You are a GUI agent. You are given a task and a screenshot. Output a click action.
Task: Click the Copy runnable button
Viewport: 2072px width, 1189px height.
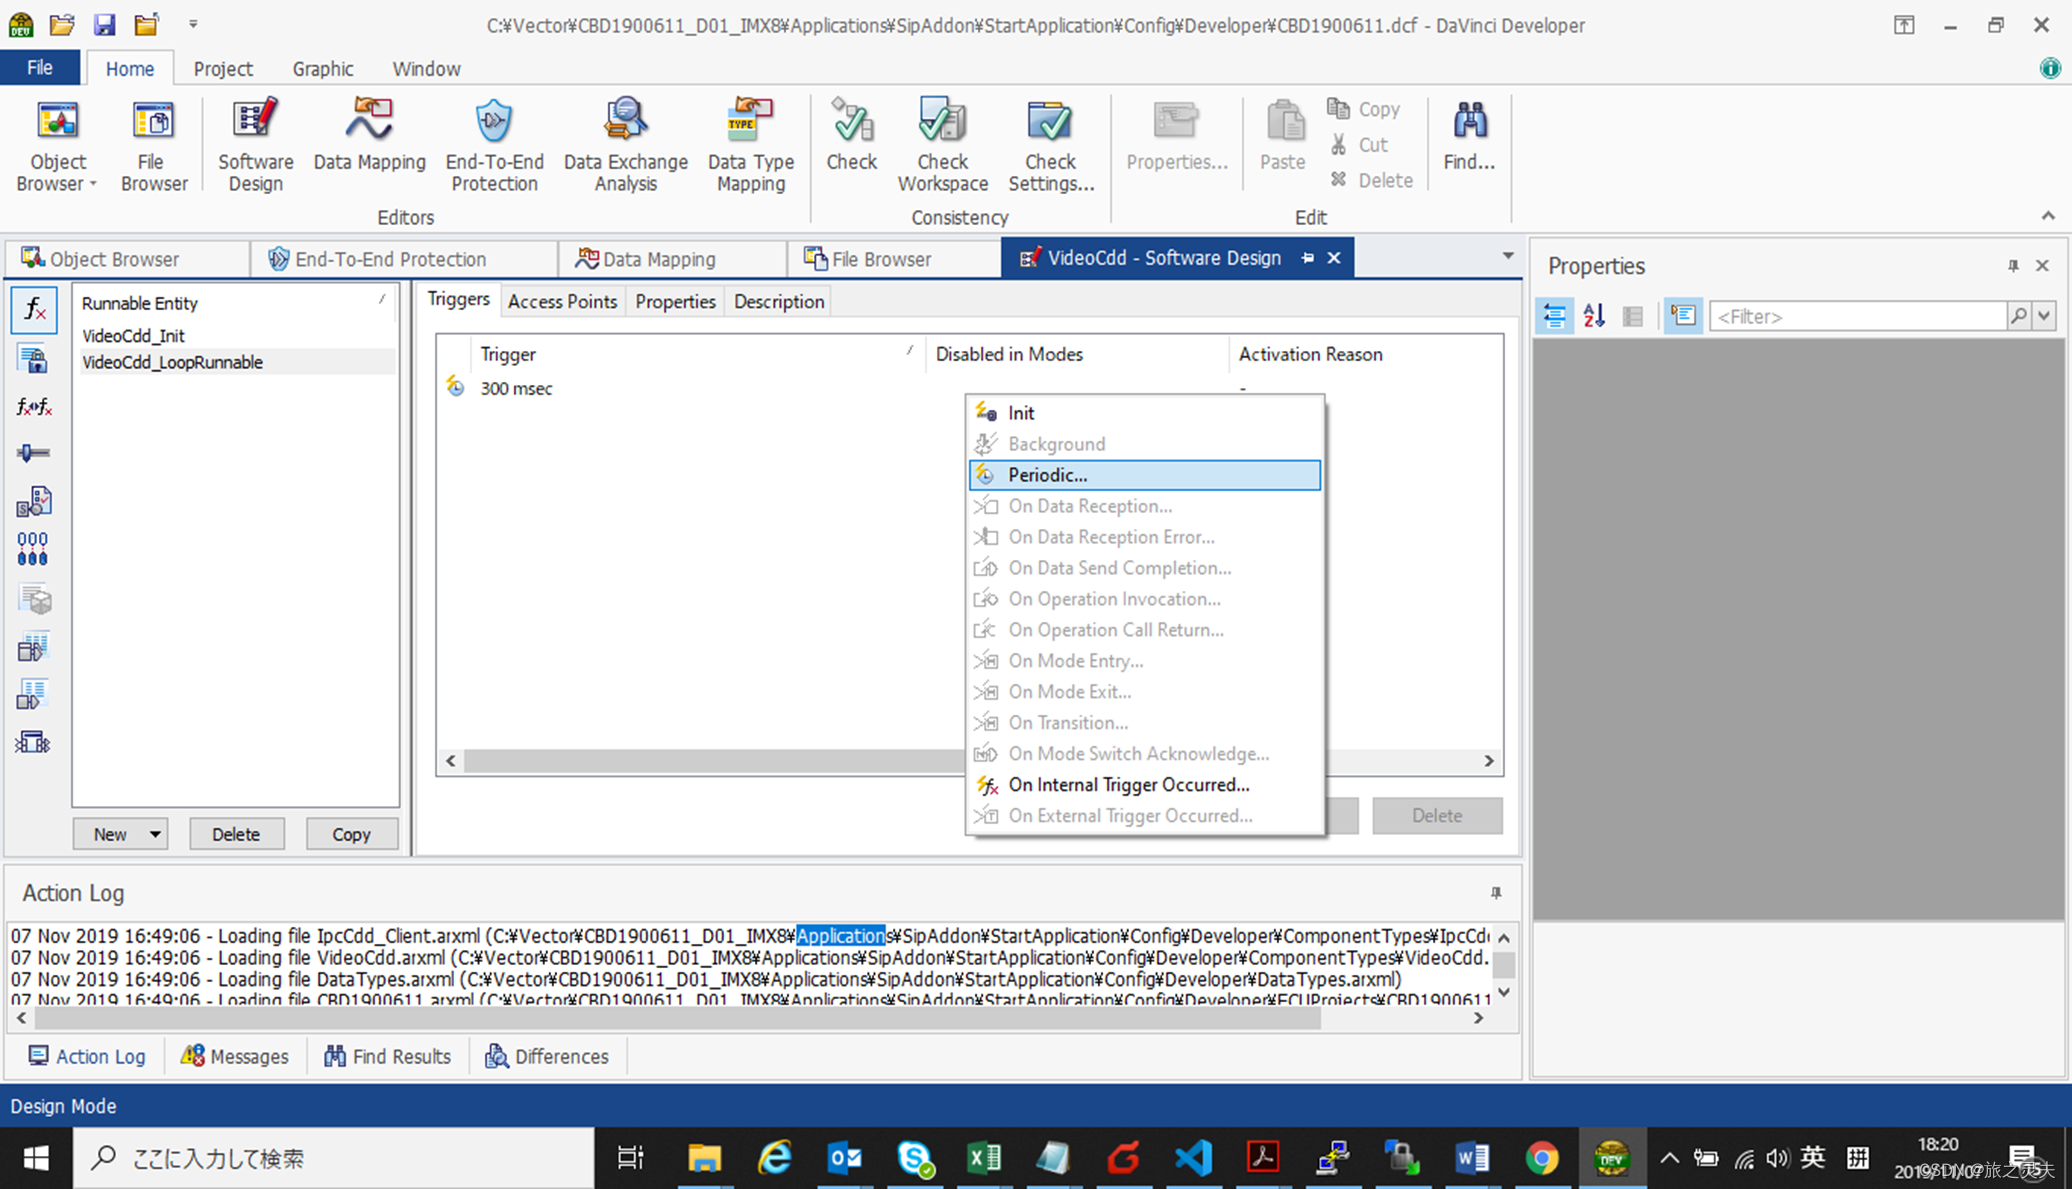[x=351, y=834]
